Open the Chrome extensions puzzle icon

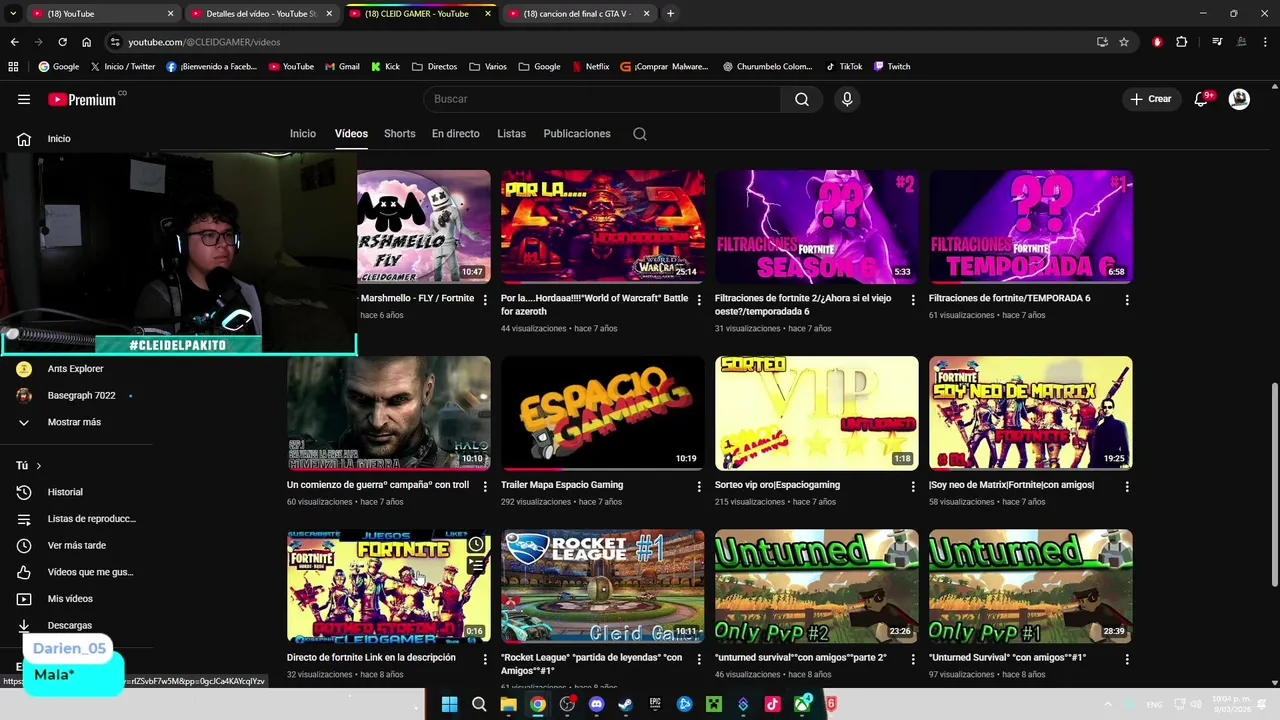click(1182, 42)
